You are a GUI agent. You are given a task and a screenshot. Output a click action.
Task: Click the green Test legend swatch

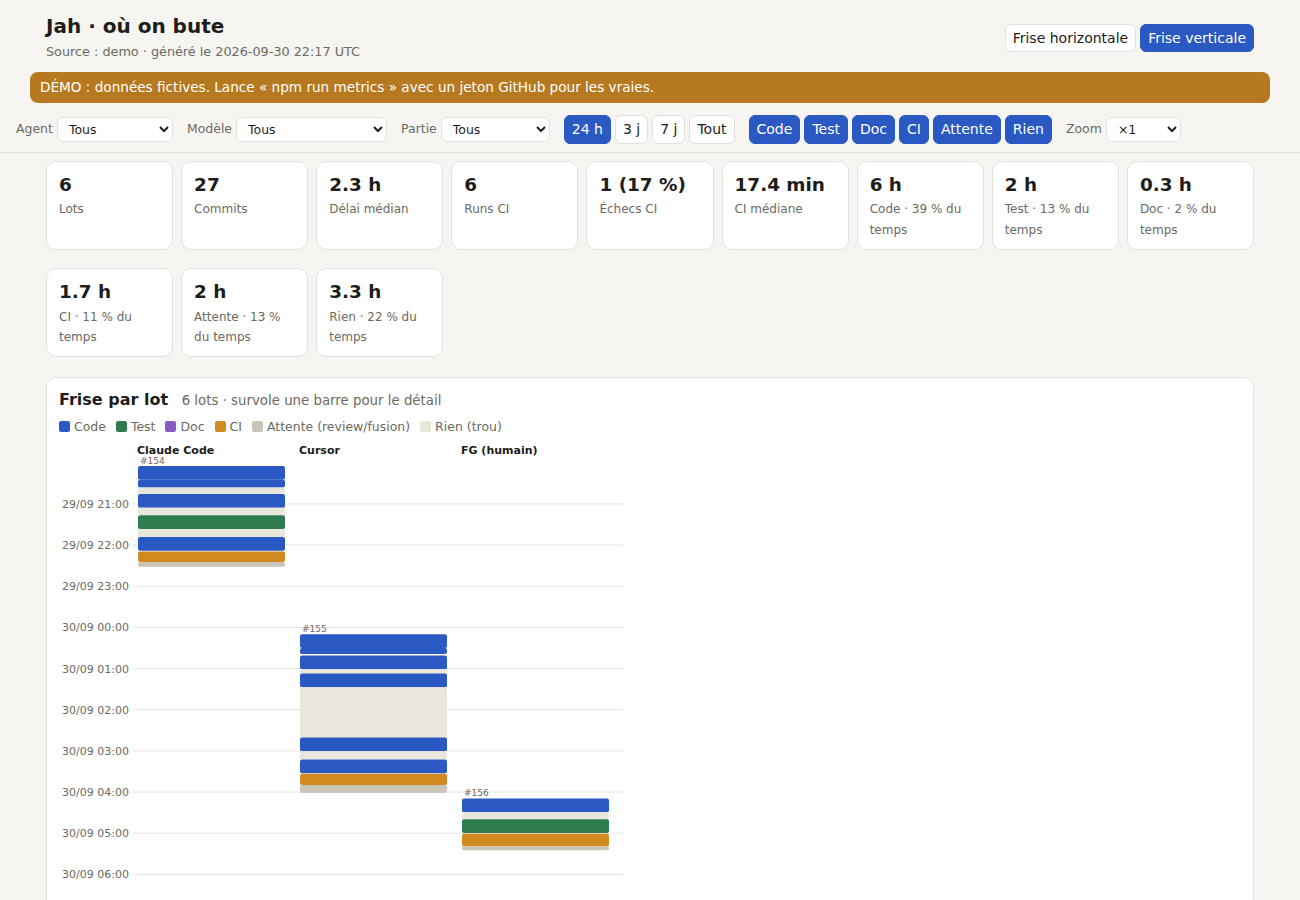pos(122,427)
